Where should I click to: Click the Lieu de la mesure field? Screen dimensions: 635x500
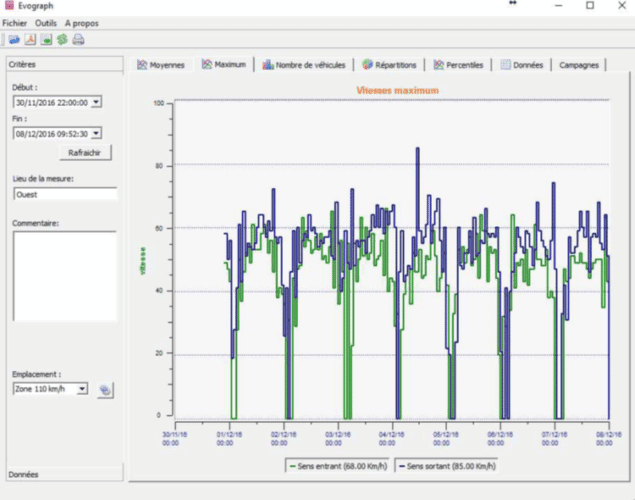(64, 195)
